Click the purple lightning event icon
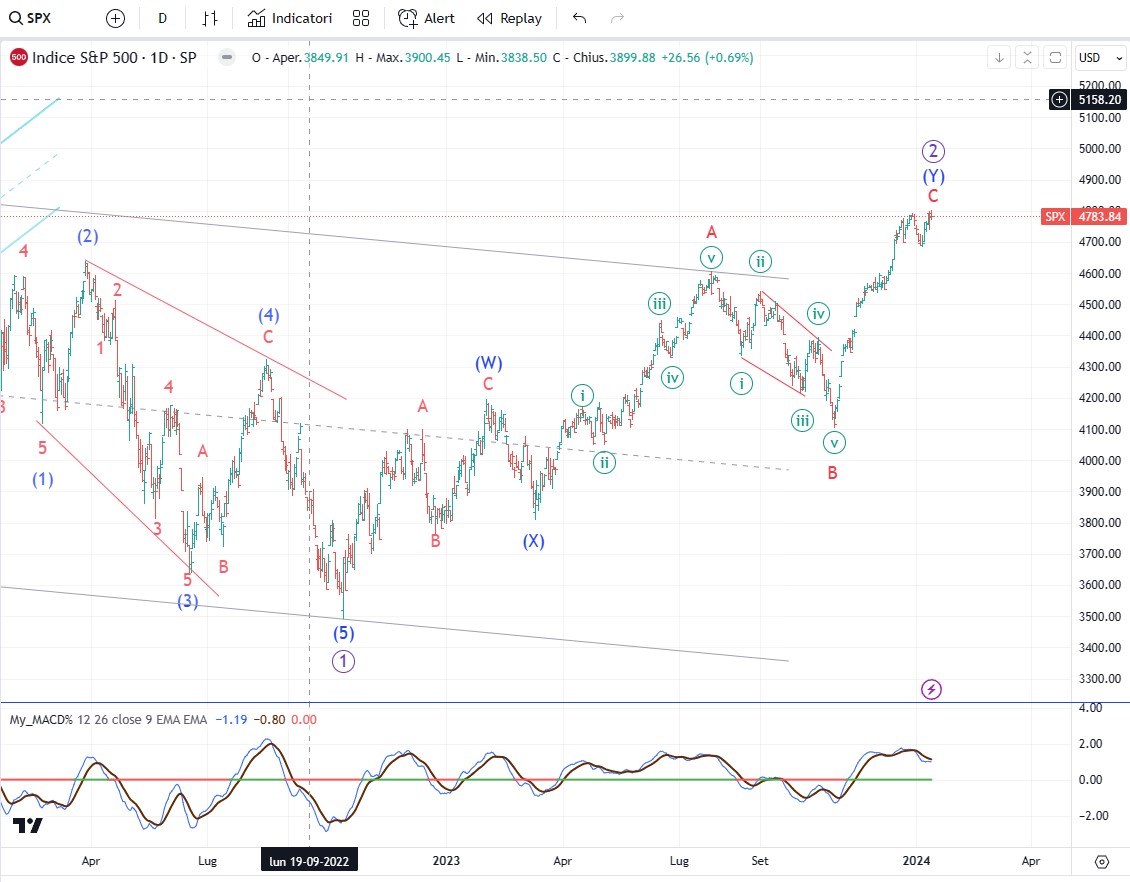This screenshot has width=1130, height=882. (931, 690)
